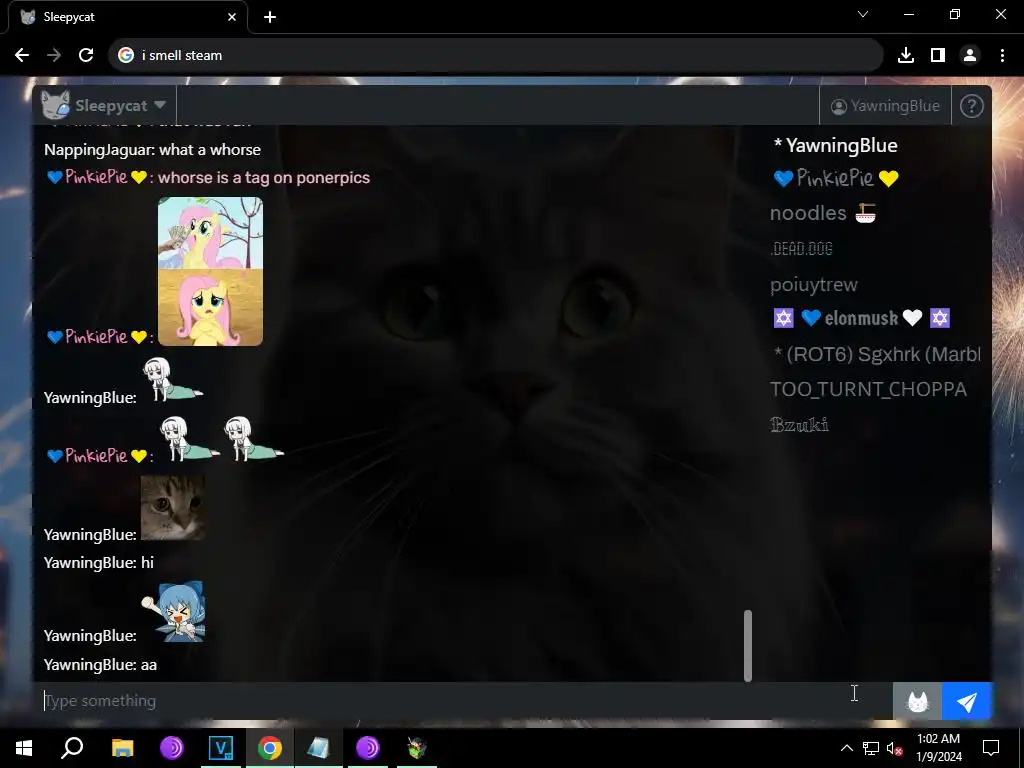This screenshot has width=1024, height=768.
Task: Focus the 'Type something' message field
Action: point(463,701)
